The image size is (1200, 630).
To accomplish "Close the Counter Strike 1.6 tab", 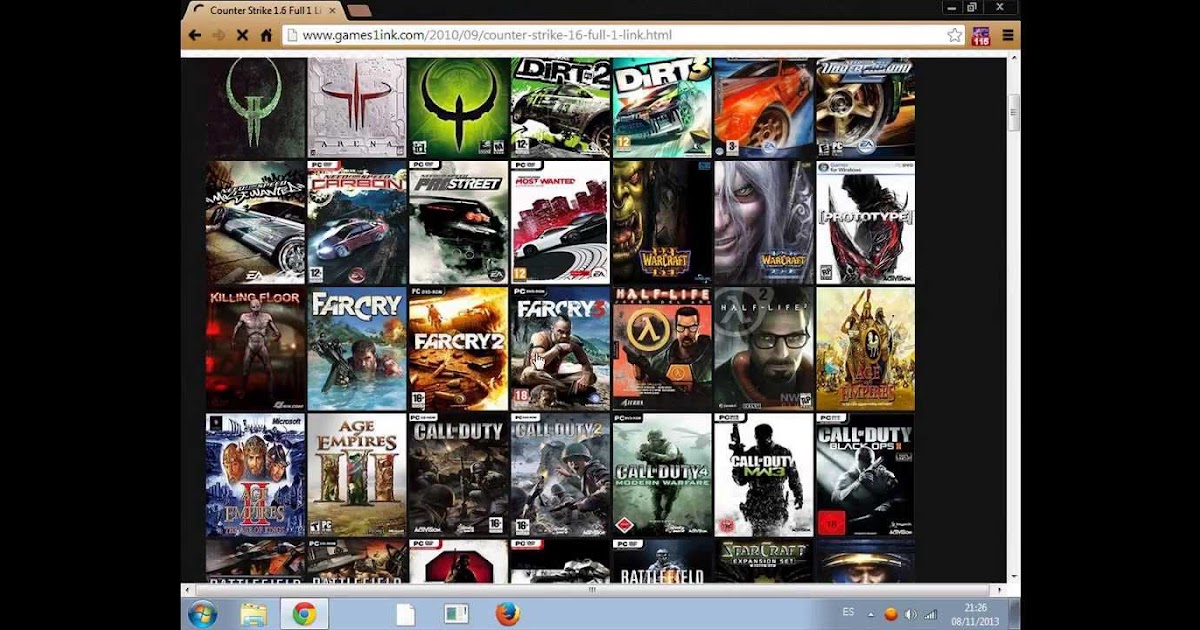I will (331, 10).
